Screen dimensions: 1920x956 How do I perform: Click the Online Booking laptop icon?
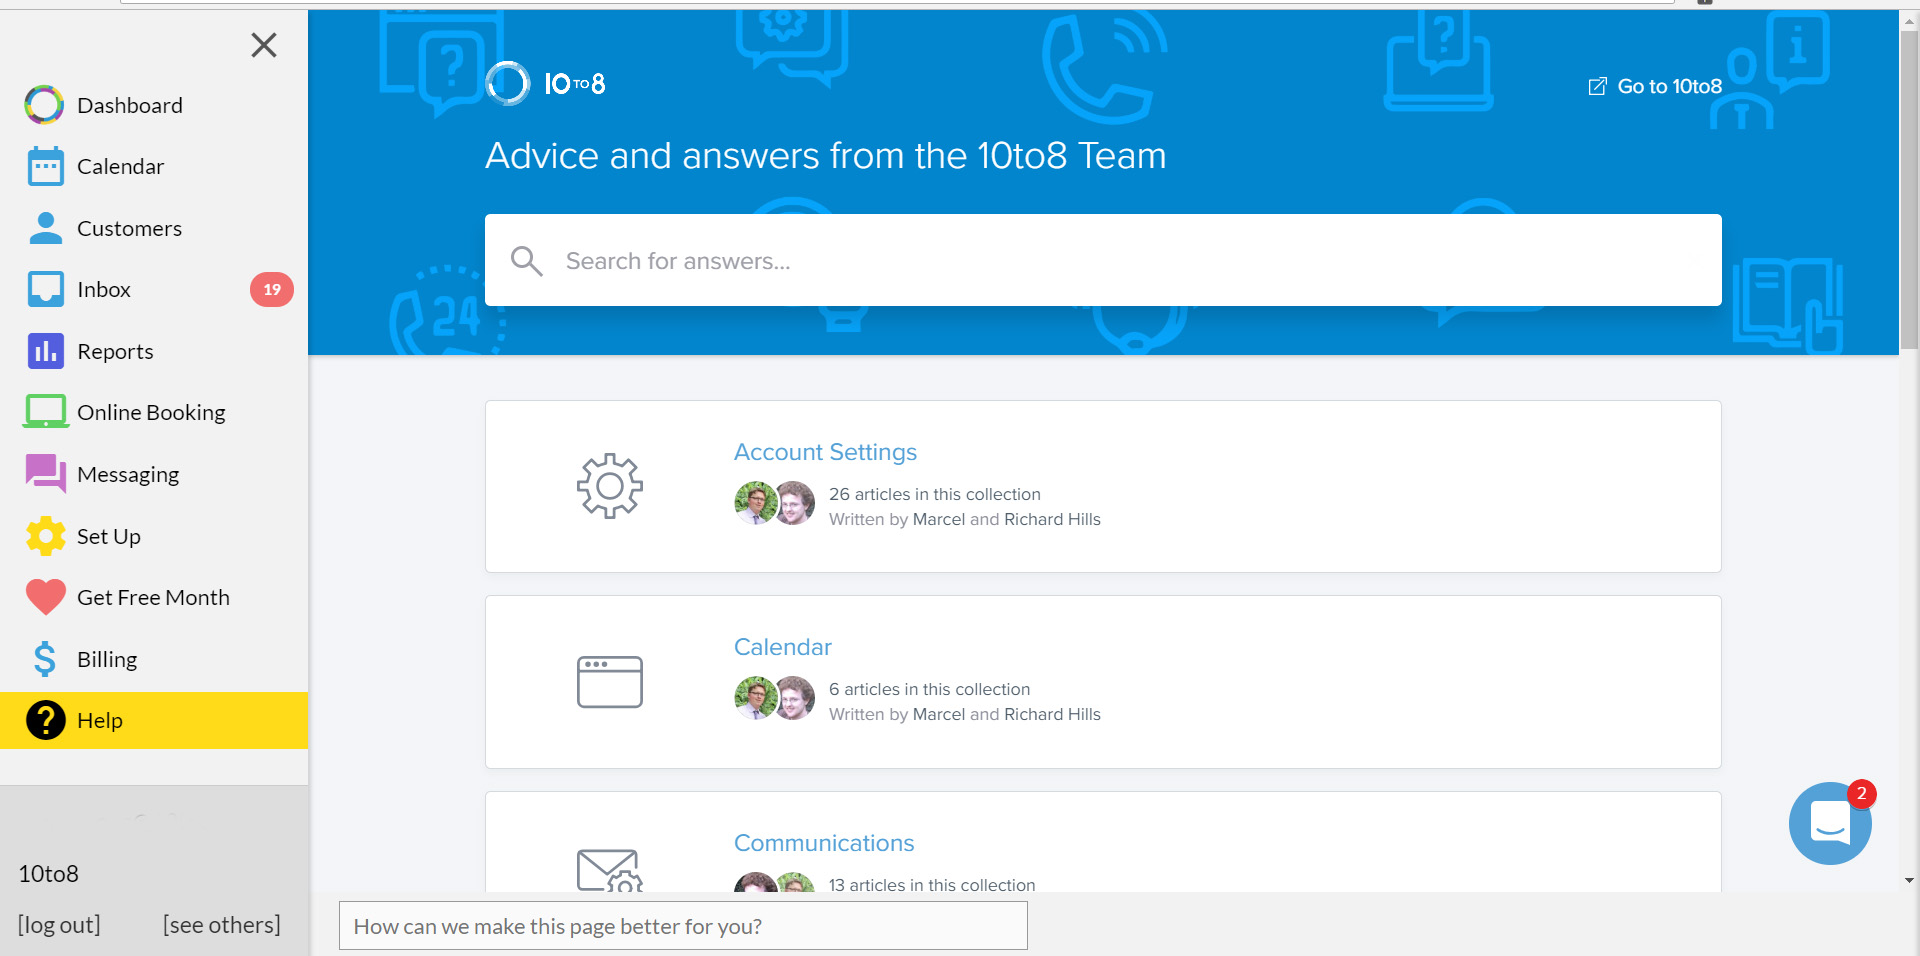click(45, 412)
